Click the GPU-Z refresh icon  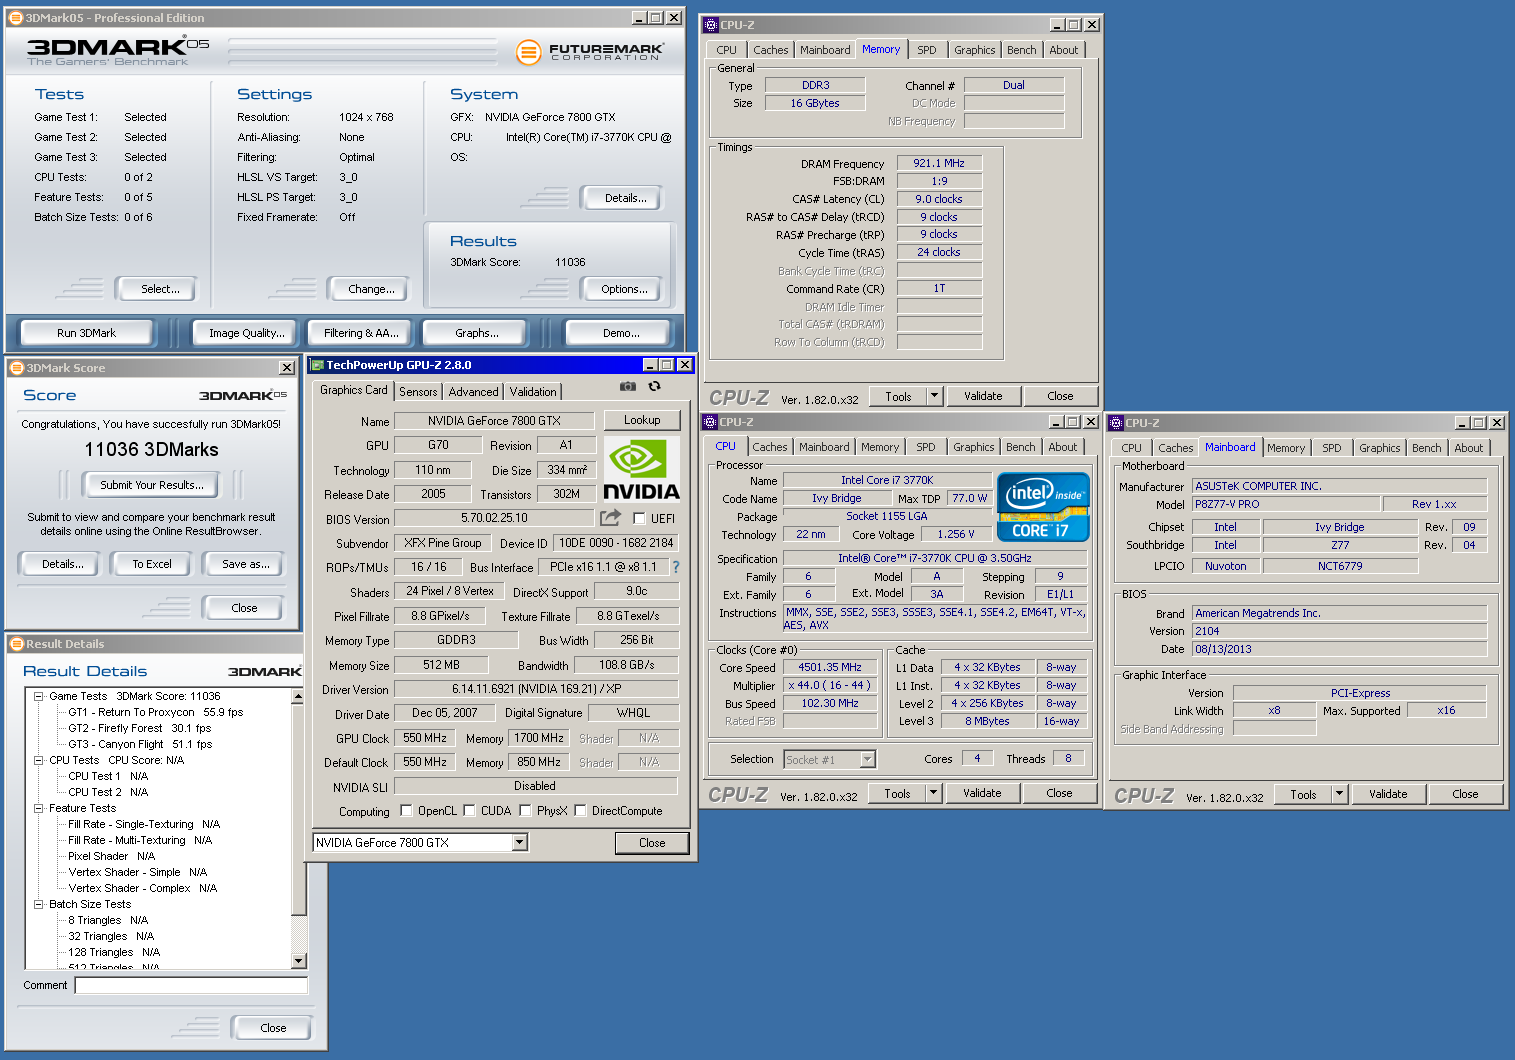(x=654, y=386)
